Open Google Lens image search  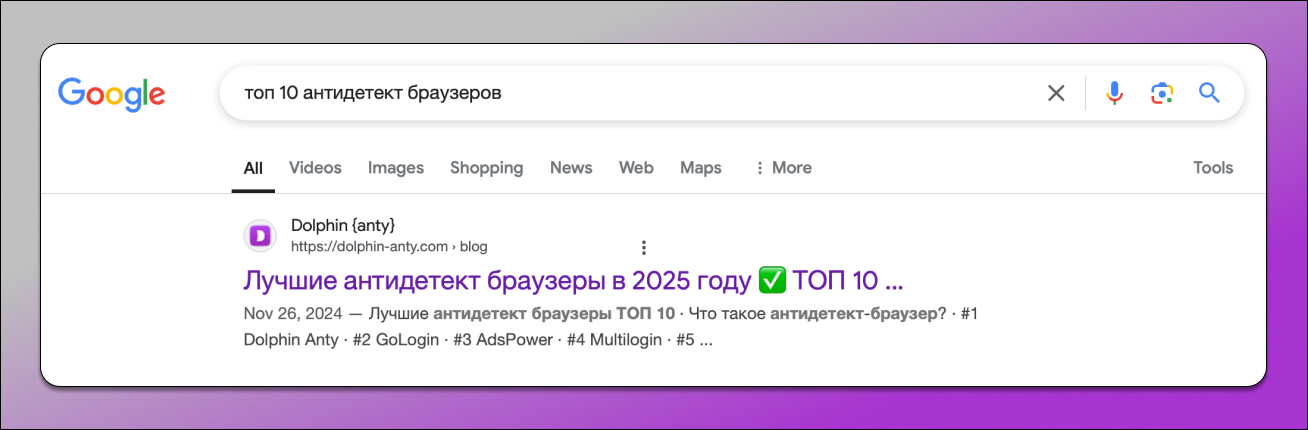click(1161, 93)
